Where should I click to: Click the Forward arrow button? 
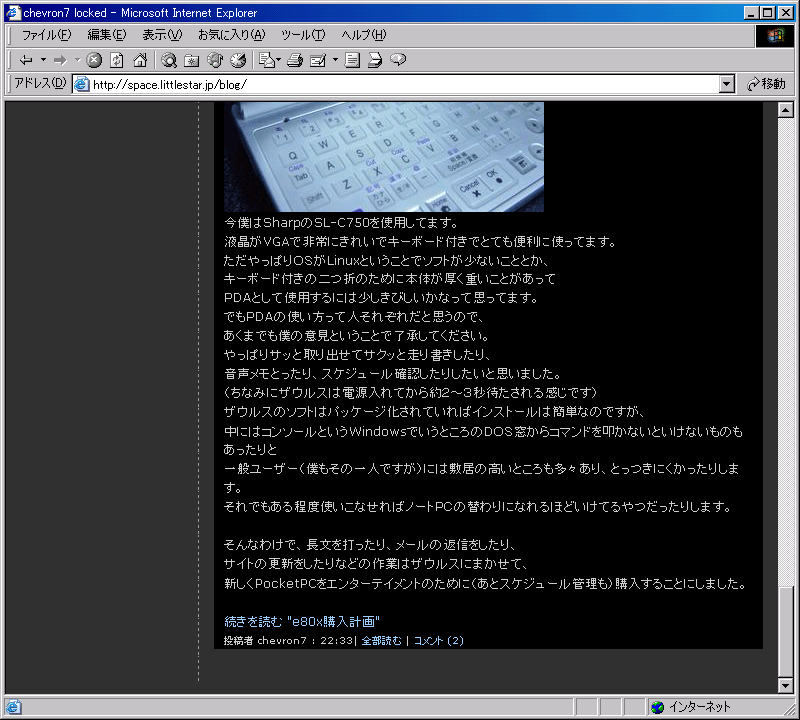pyautogui.click(x=60, y=60)
